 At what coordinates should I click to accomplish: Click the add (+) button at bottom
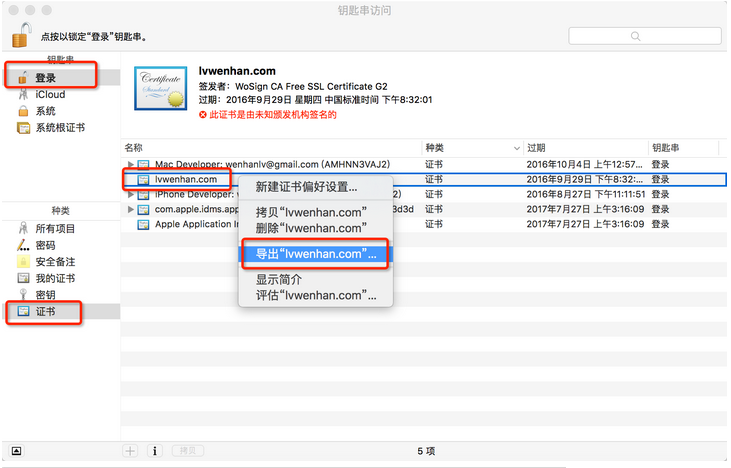pyautogui.click(x=130, y=451)
